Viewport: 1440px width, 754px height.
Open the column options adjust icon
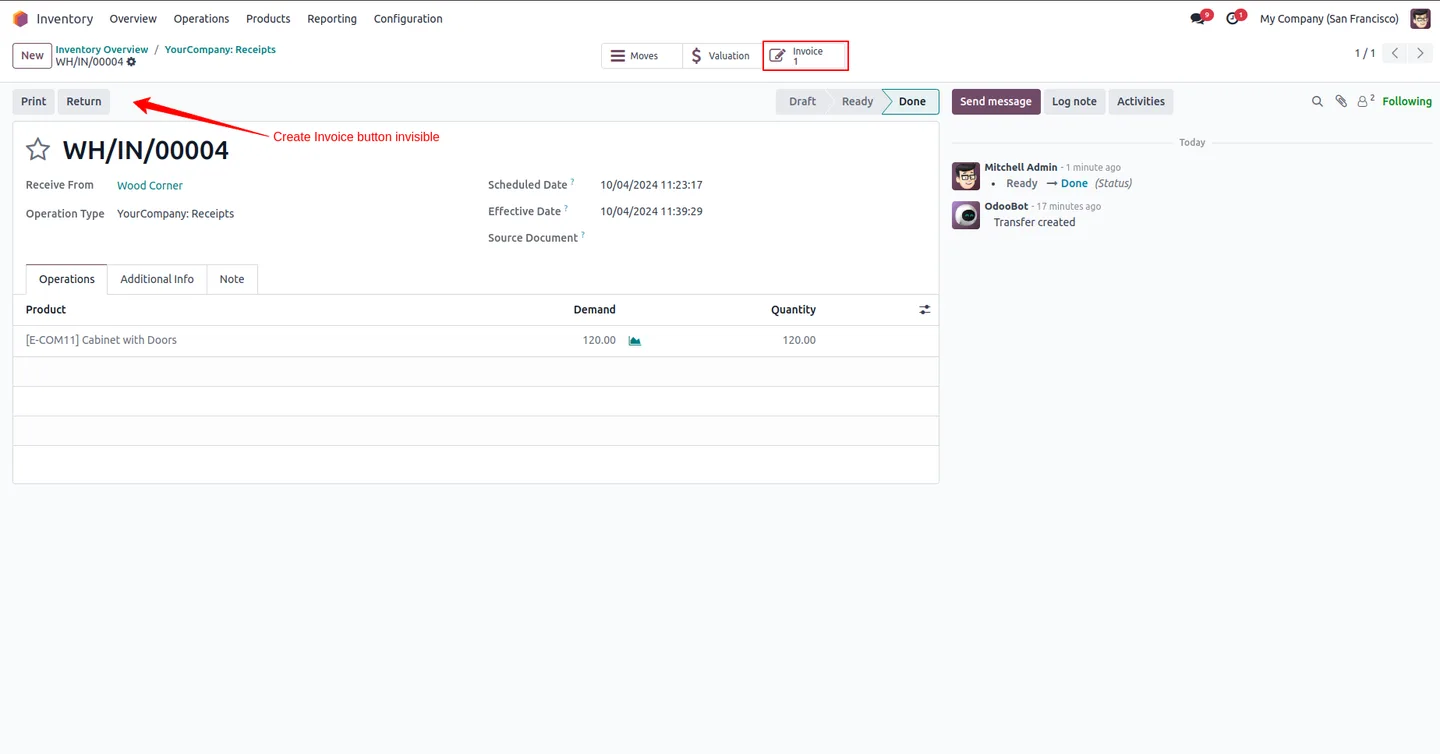point(925,310)
